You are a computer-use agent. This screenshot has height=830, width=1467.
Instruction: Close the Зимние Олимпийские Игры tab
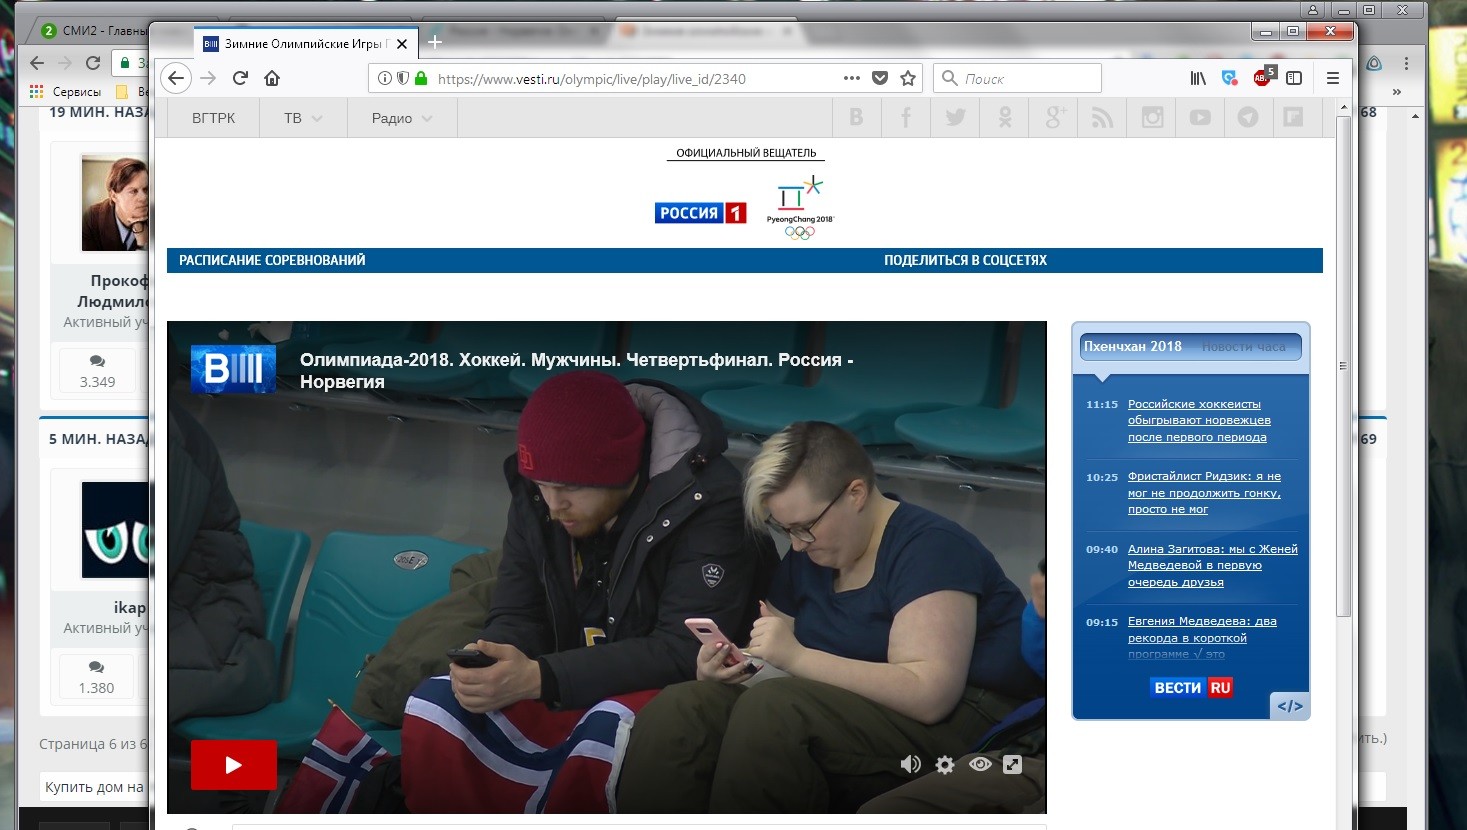[x=402, y=44]
